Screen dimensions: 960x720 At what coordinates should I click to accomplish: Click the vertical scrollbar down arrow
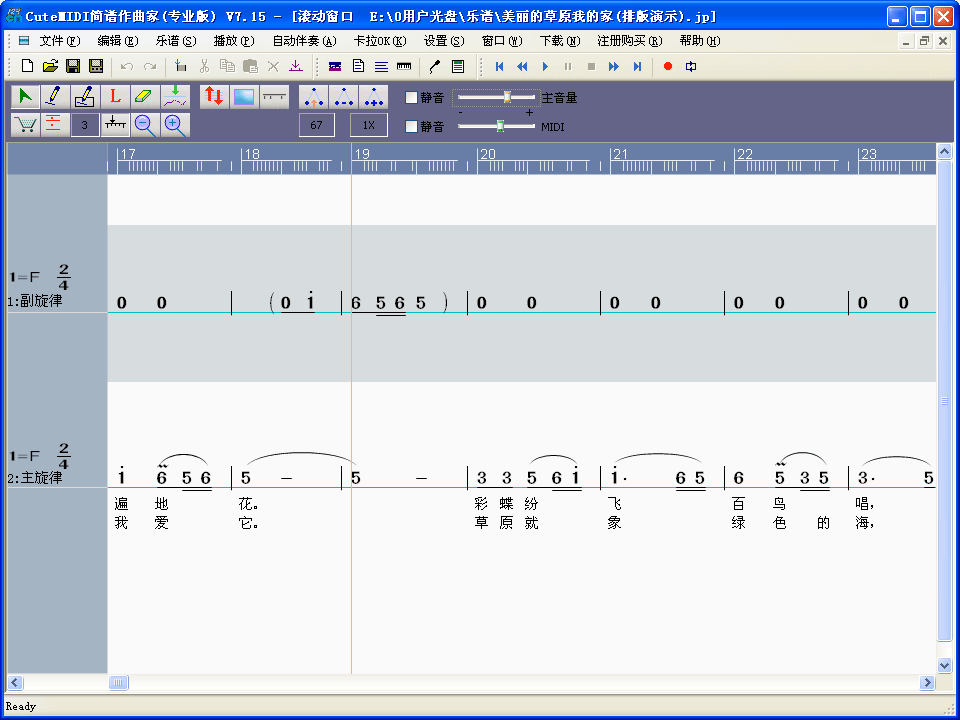[x=944, y=665]
